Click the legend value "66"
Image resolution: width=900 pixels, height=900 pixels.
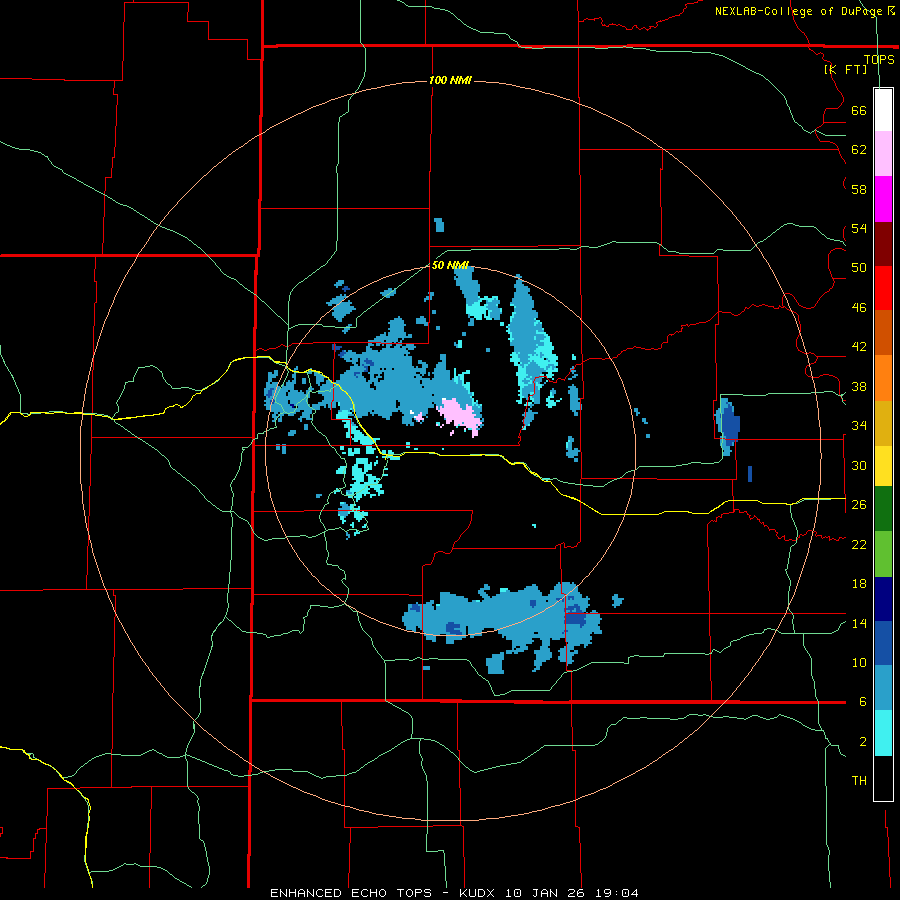(859, 110)
